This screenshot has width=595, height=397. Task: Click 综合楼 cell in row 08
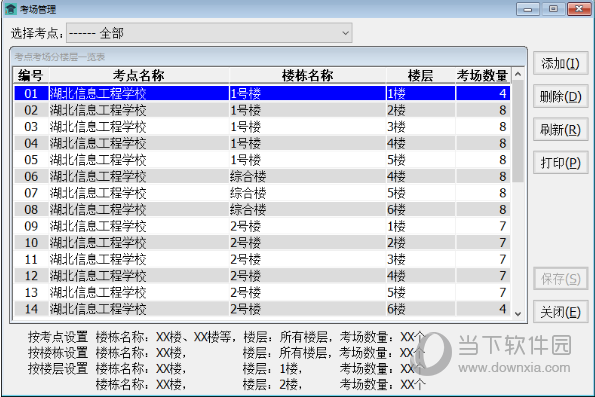(x=307, y=210)
